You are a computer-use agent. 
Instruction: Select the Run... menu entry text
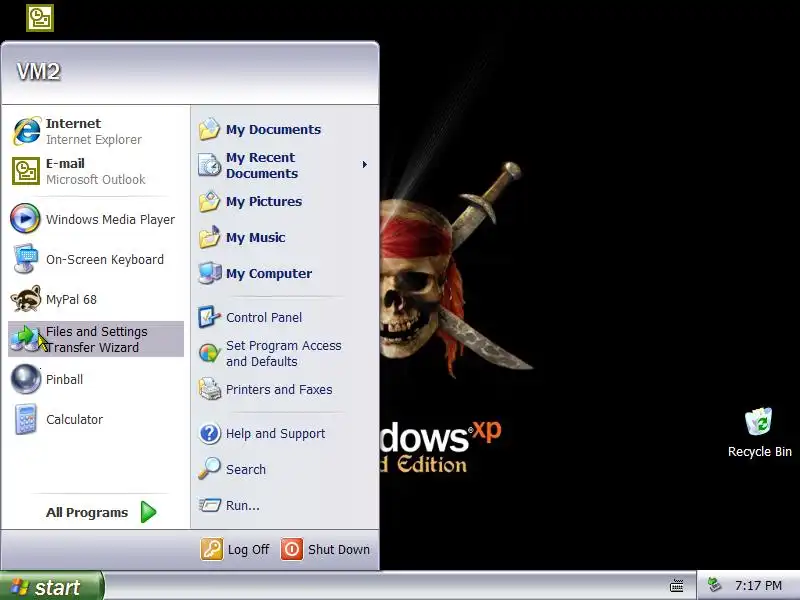(x=243, y=506)
